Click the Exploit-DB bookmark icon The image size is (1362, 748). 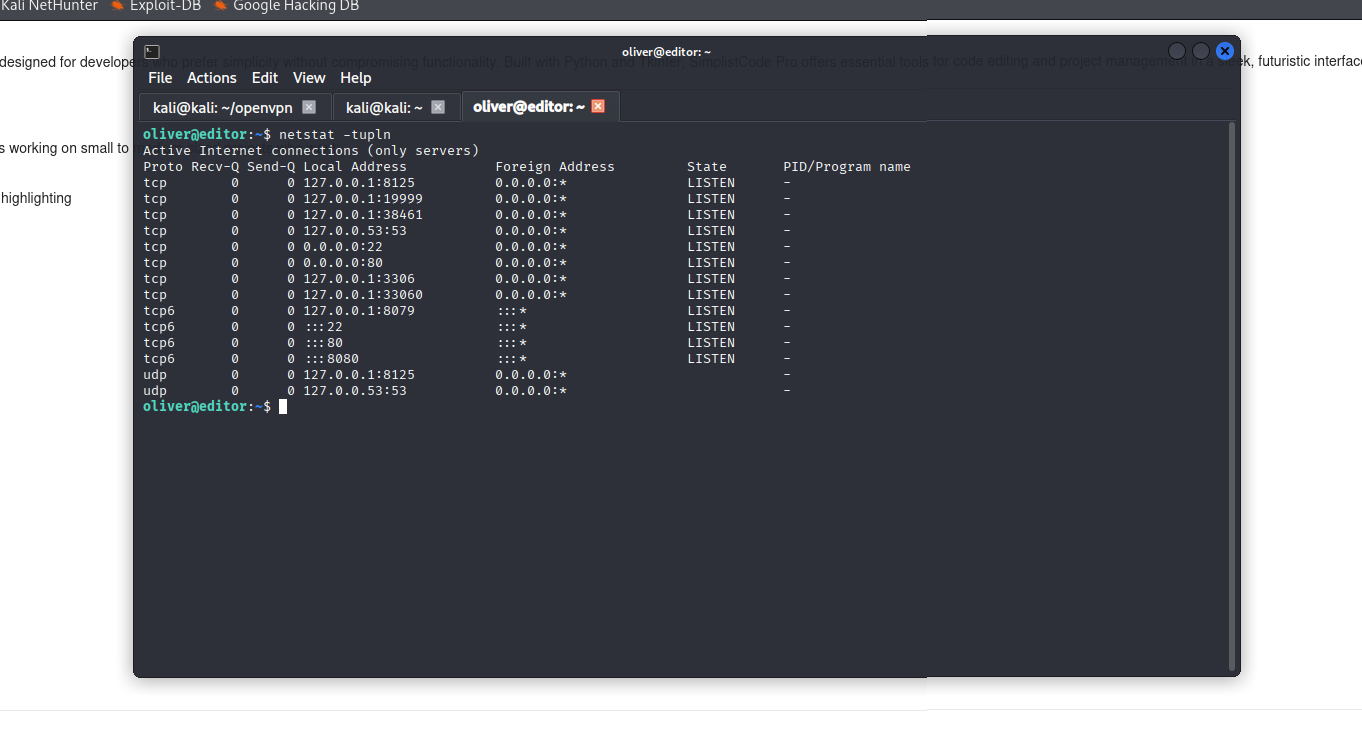point(117,6)
